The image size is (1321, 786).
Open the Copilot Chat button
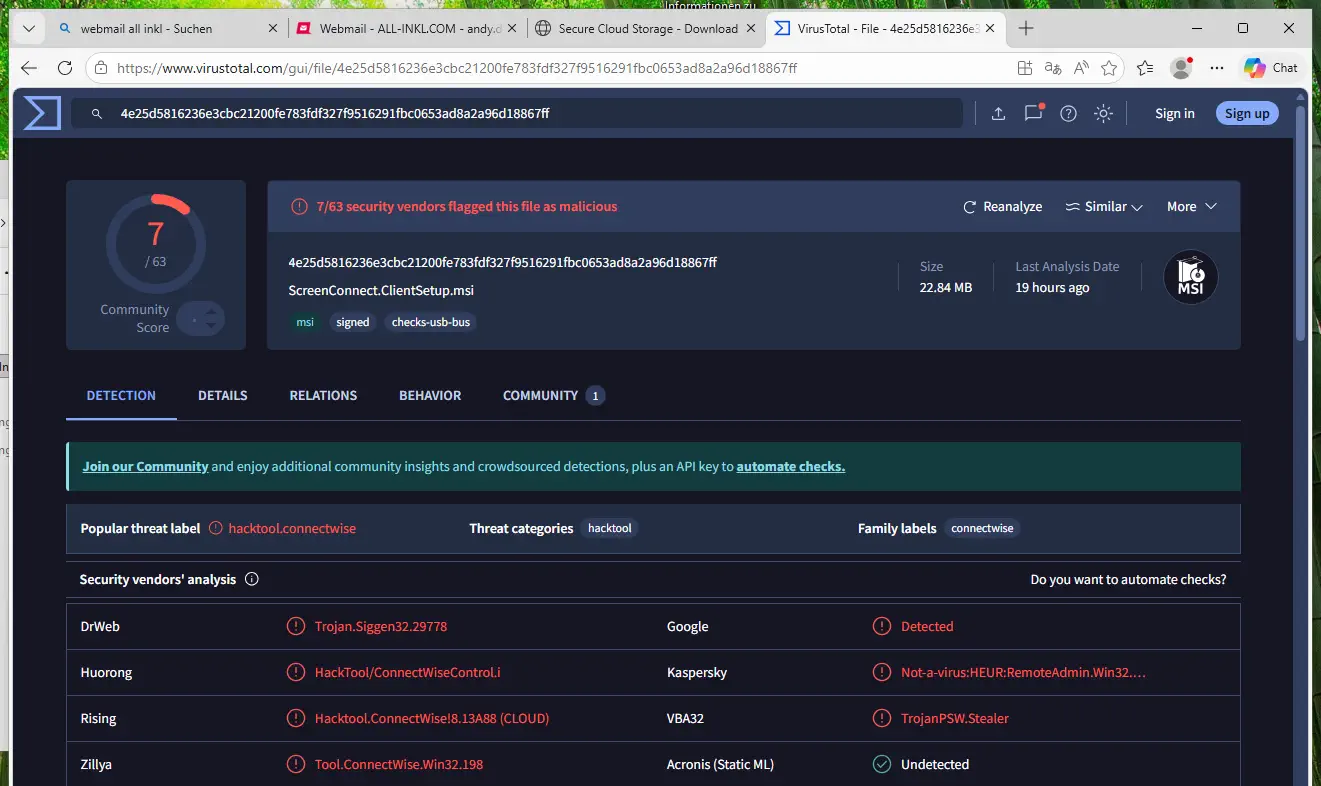pyautogui.click(x=1270, y=69)
